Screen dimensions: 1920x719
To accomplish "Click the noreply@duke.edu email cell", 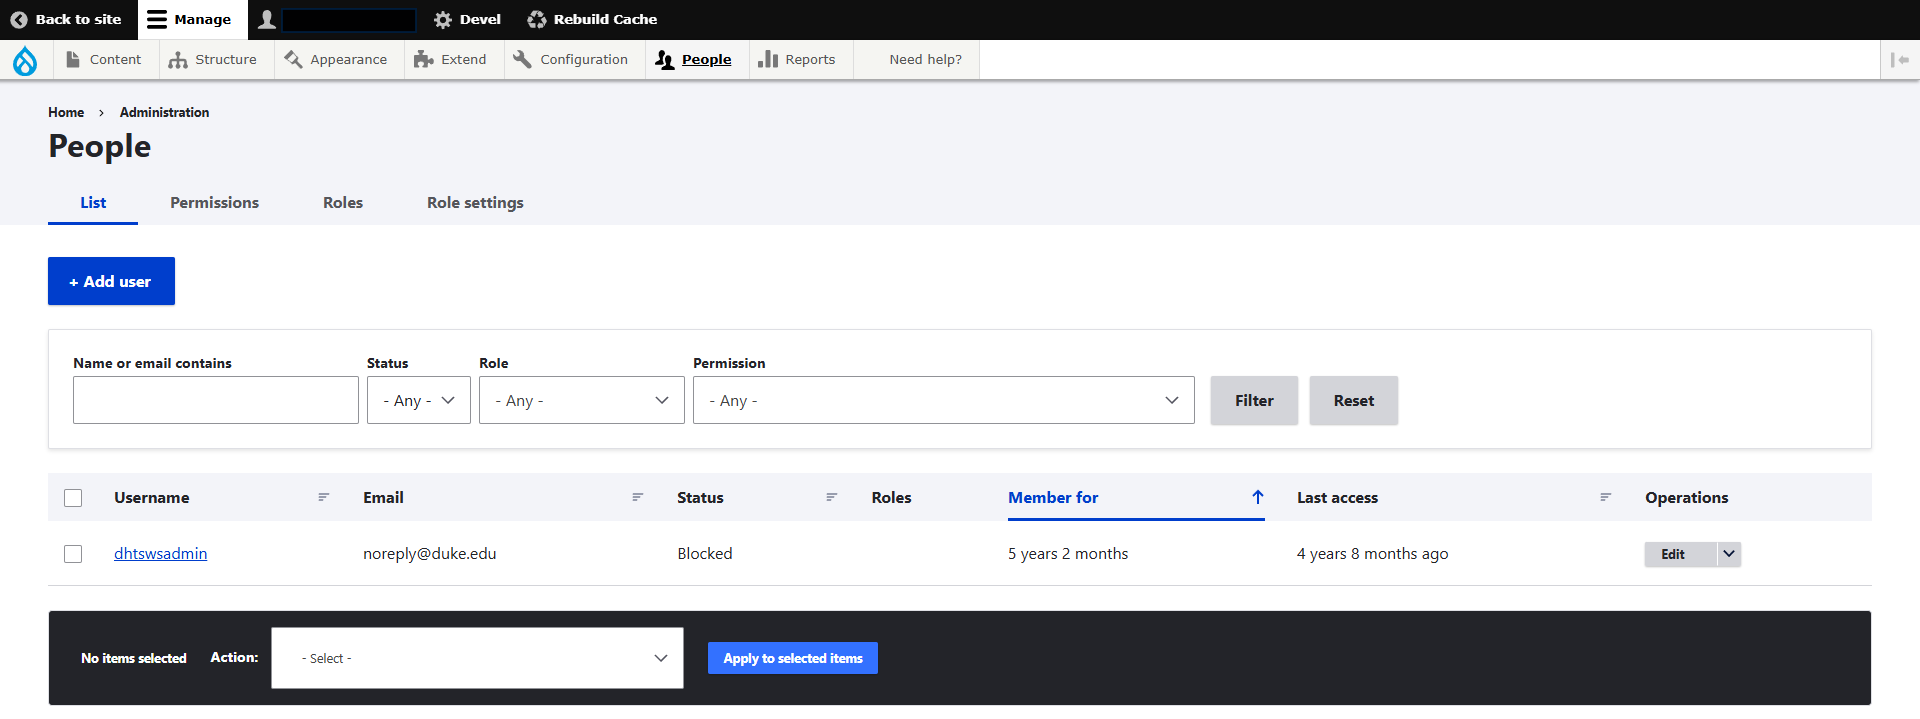I will coord(430,553).
